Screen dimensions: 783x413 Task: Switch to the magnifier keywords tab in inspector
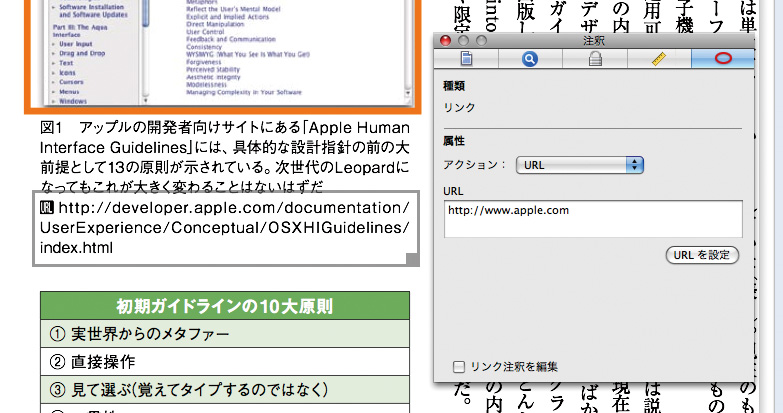tap(530, 59)
